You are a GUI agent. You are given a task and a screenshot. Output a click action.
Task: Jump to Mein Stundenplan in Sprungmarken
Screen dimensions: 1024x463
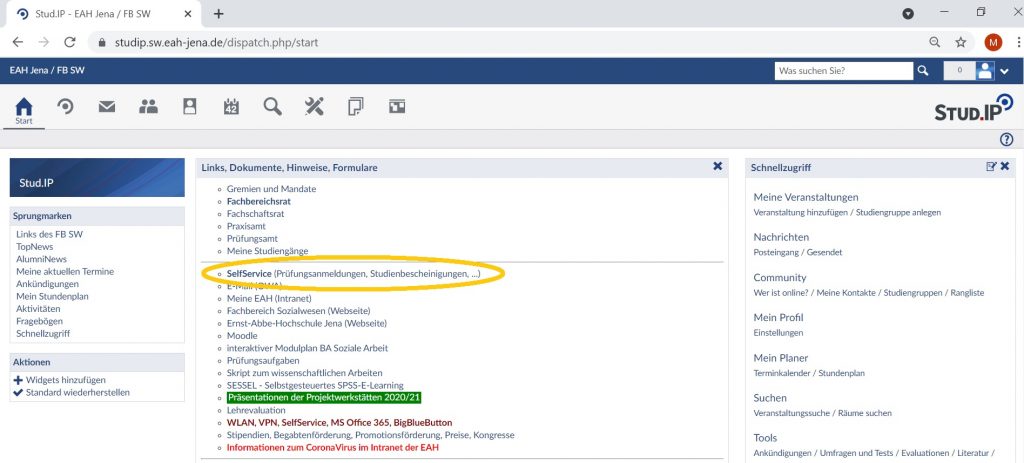pyautogui.click(x=54, y=296)
